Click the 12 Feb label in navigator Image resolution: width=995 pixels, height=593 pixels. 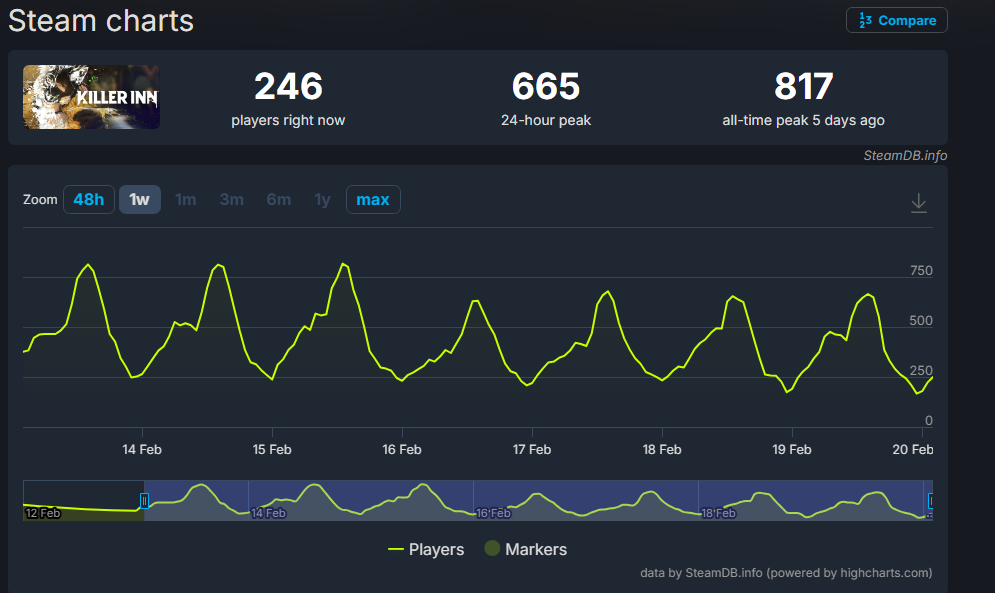(43, 513)
